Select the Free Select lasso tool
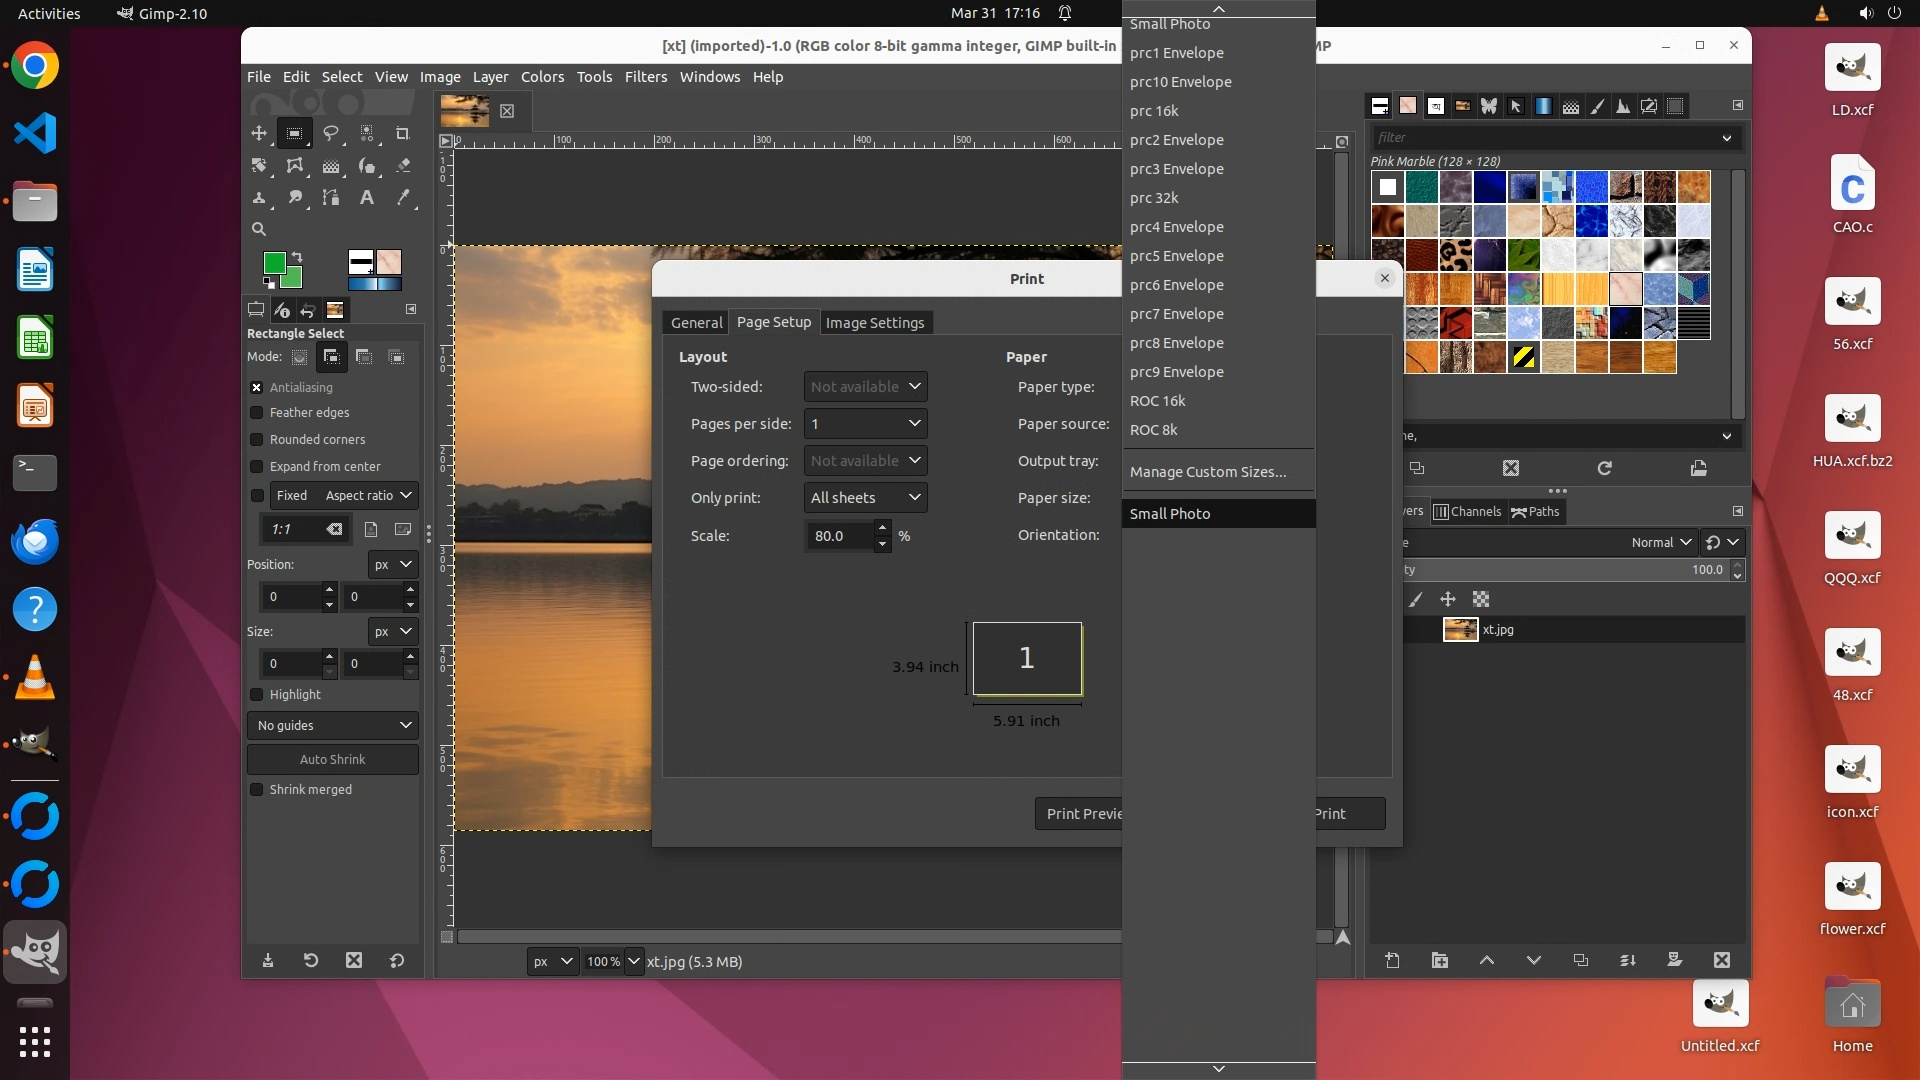This screenshot has height=1080, width=1920. pyautogui.click(x=331, y=133)
